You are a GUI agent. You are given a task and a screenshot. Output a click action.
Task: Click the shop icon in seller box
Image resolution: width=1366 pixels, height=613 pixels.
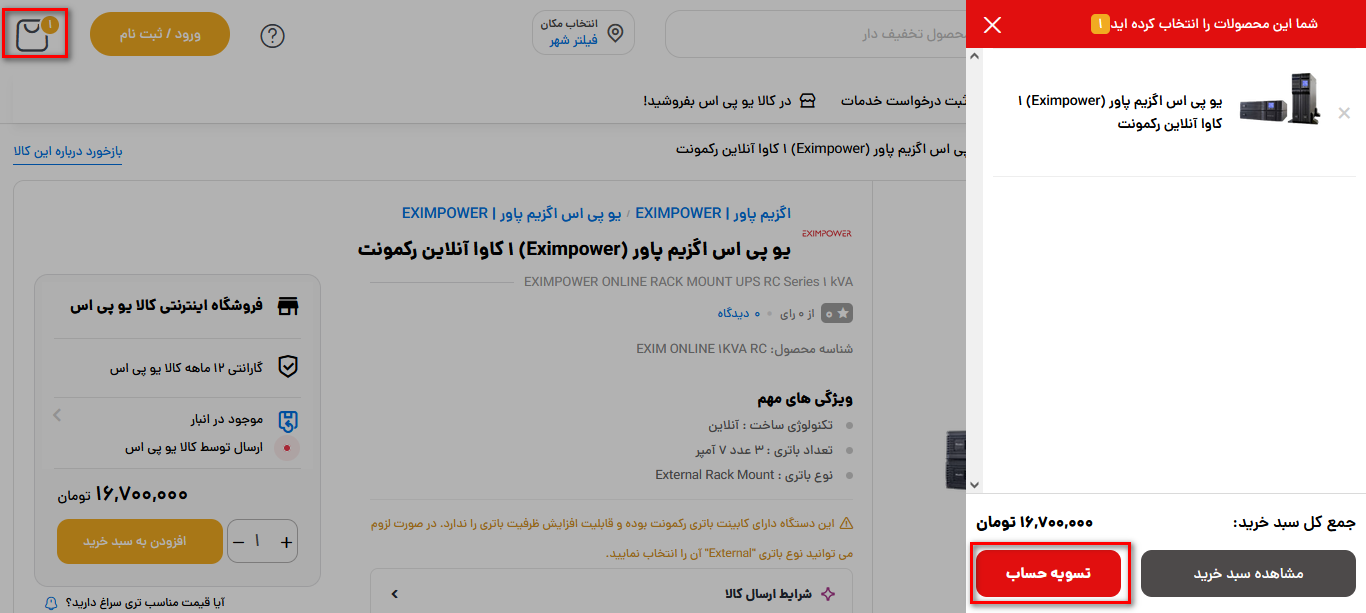coord(288,306)
